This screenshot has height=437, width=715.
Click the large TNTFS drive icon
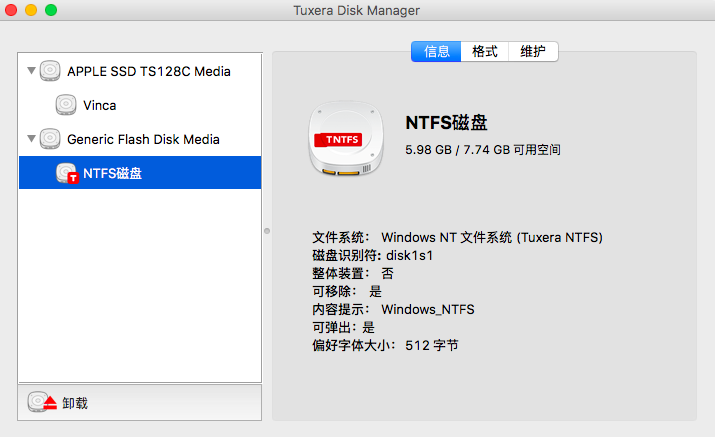(346, 138)
